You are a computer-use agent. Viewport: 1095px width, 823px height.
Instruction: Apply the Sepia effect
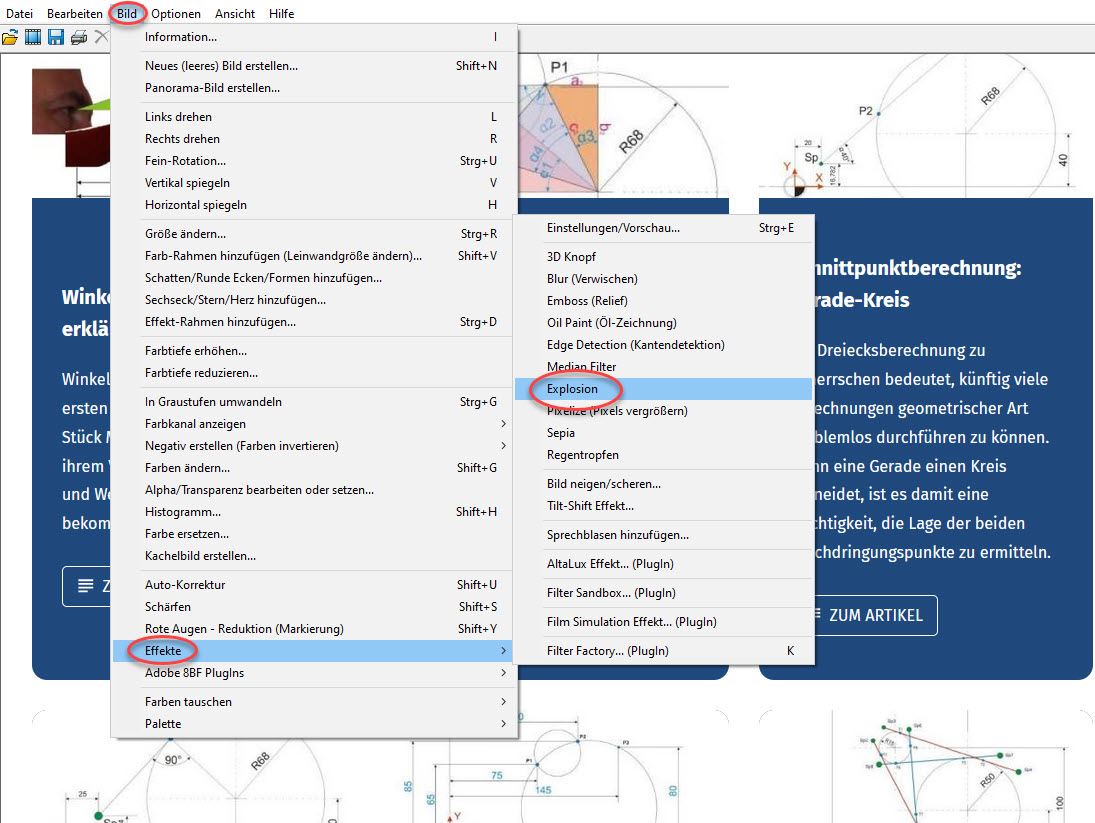click(663, 433)
